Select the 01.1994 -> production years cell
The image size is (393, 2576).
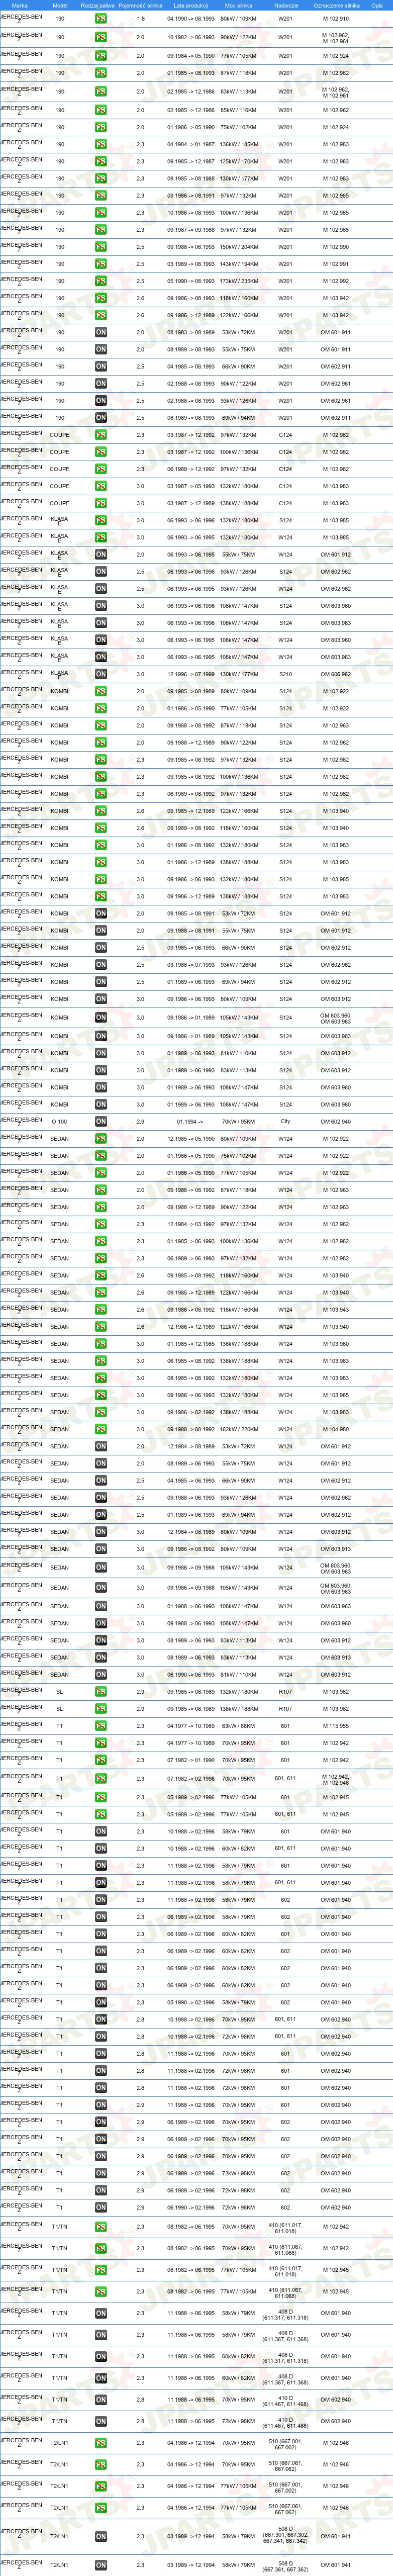(190, 1122)
